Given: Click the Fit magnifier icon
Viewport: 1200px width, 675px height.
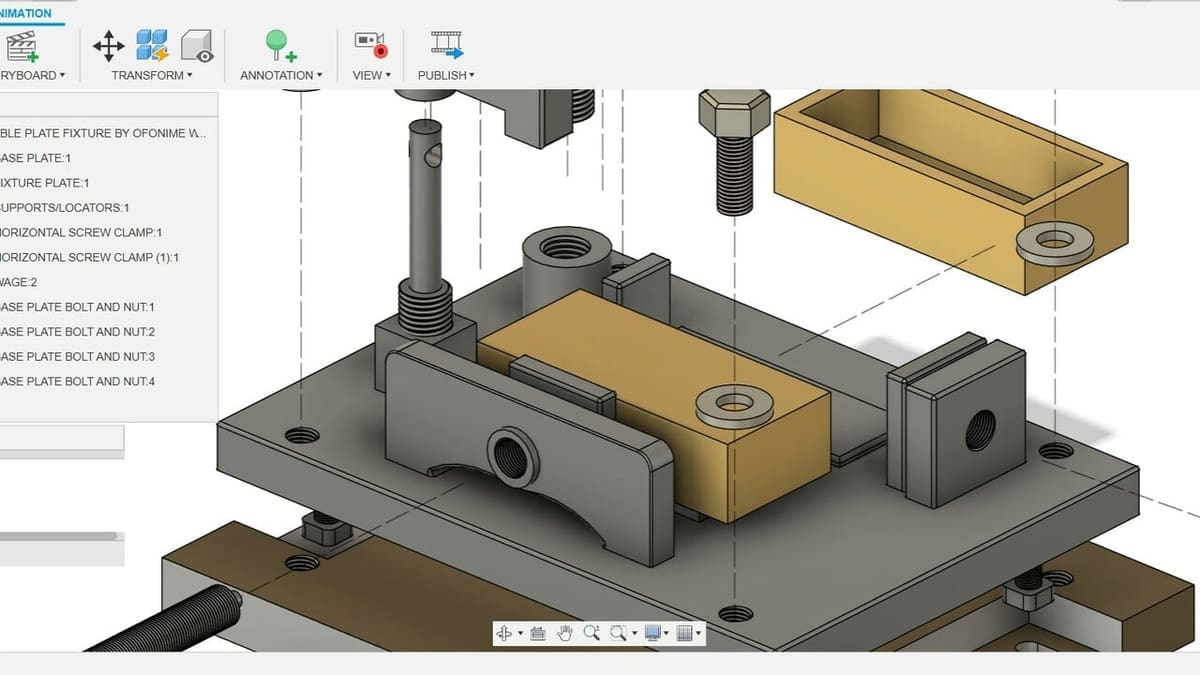Looking at the screenshot, I should [619, 632].
